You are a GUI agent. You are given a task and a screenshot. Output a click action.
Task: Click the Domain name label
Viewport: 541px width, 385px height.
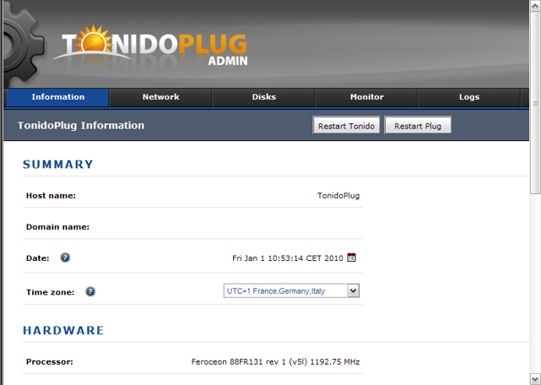point(58,227)
